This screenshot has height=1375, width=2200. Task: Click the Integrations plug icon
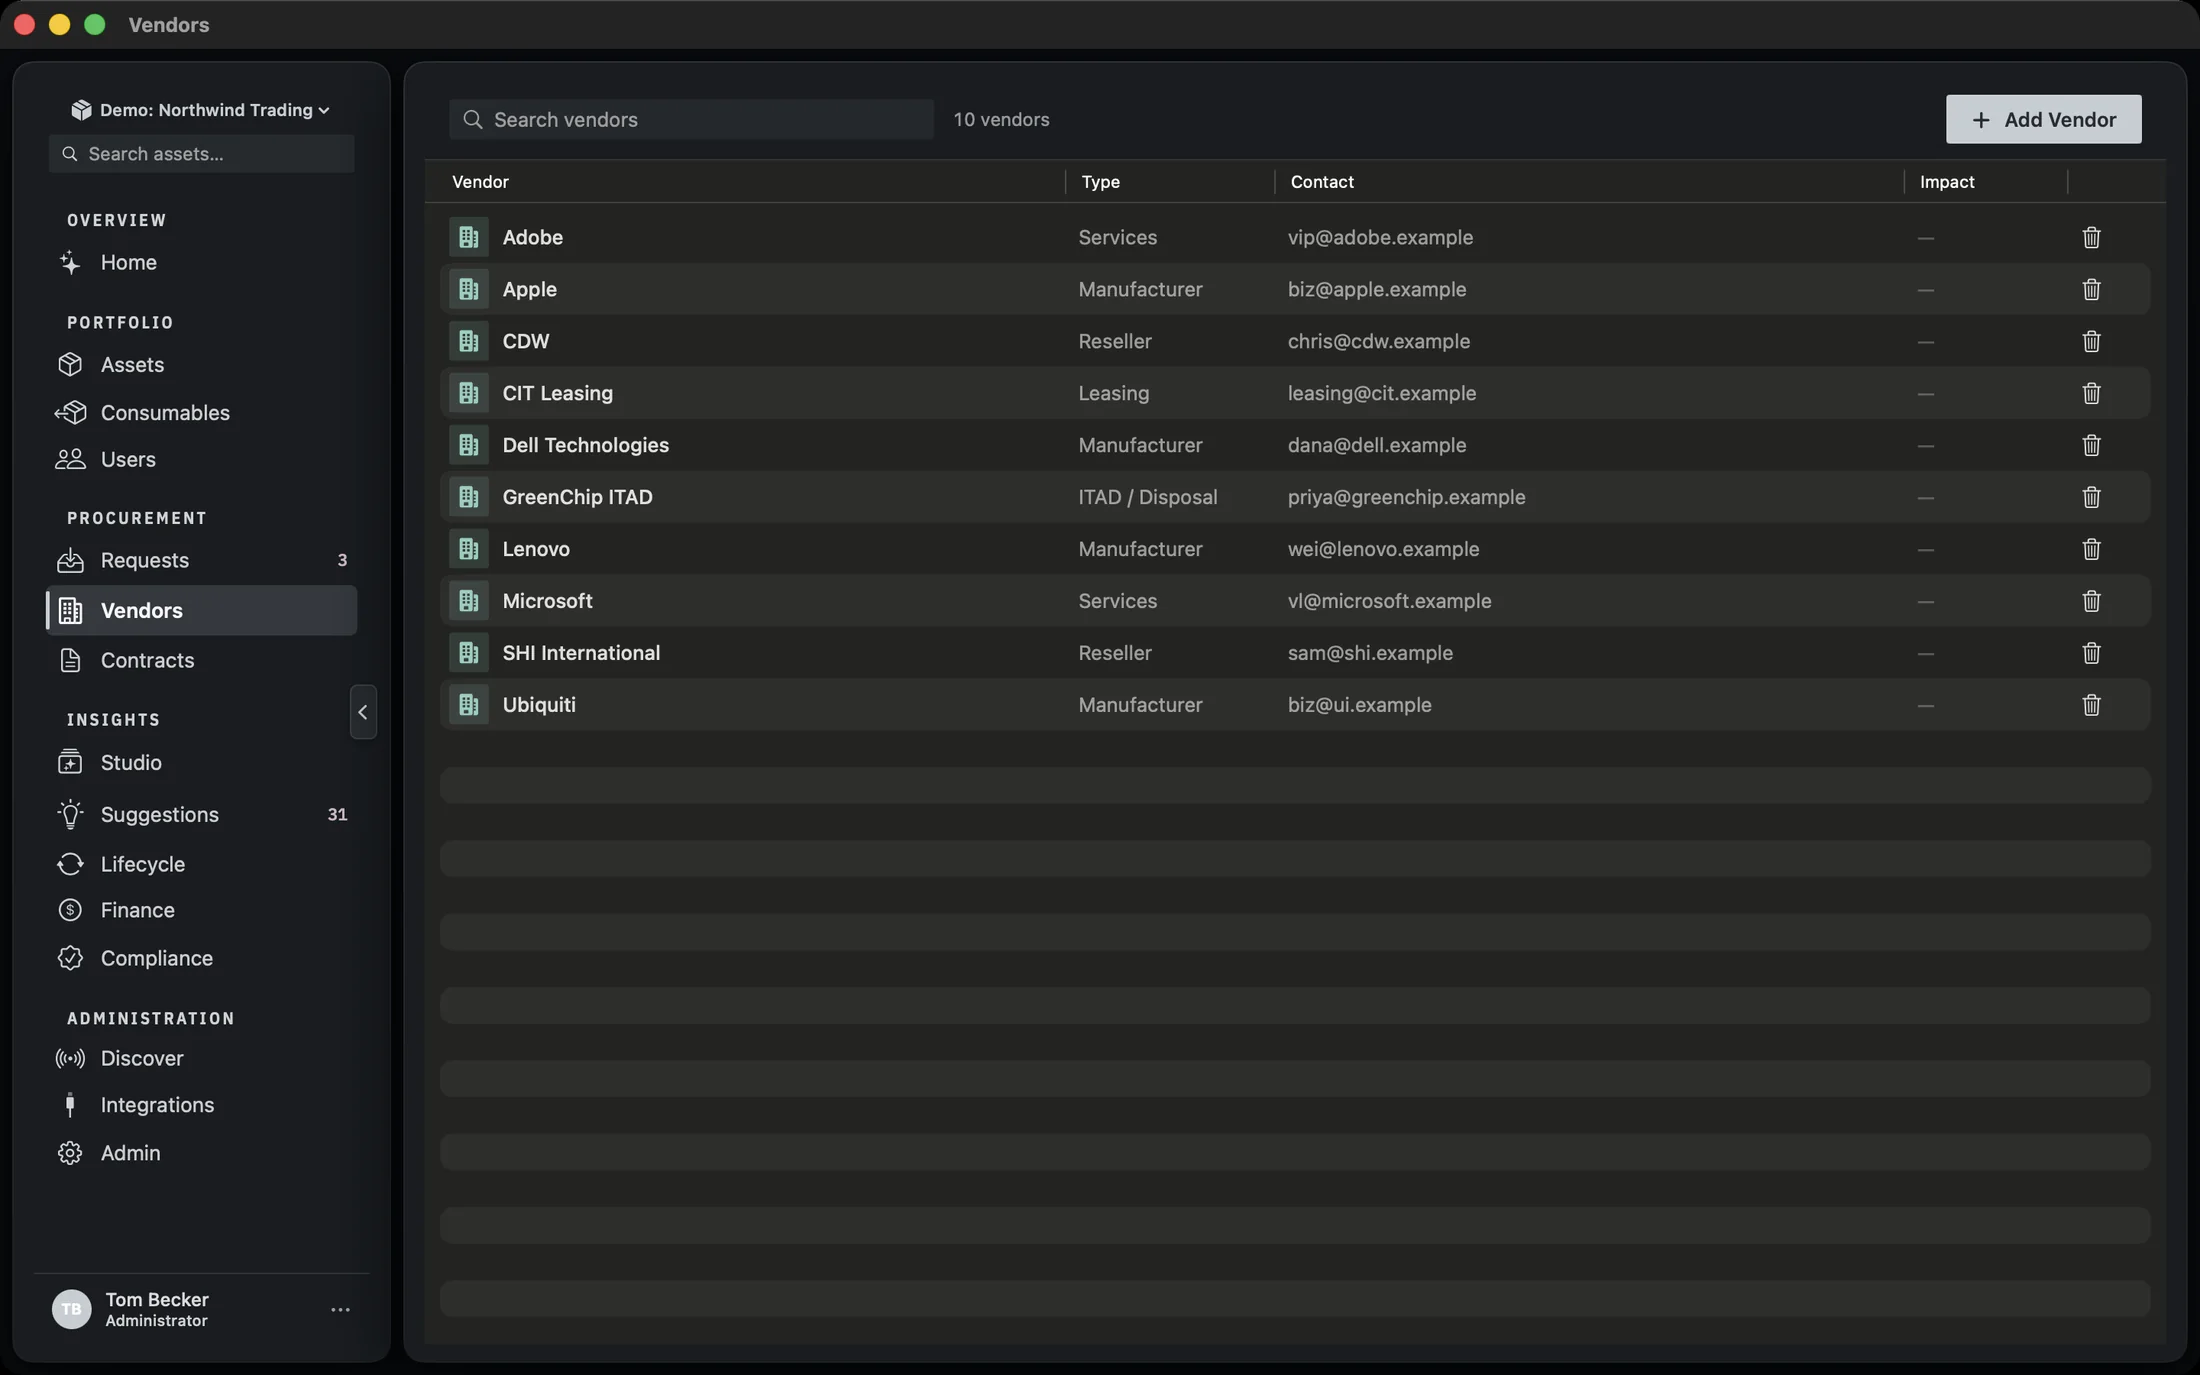click(x=70, y=1106)
